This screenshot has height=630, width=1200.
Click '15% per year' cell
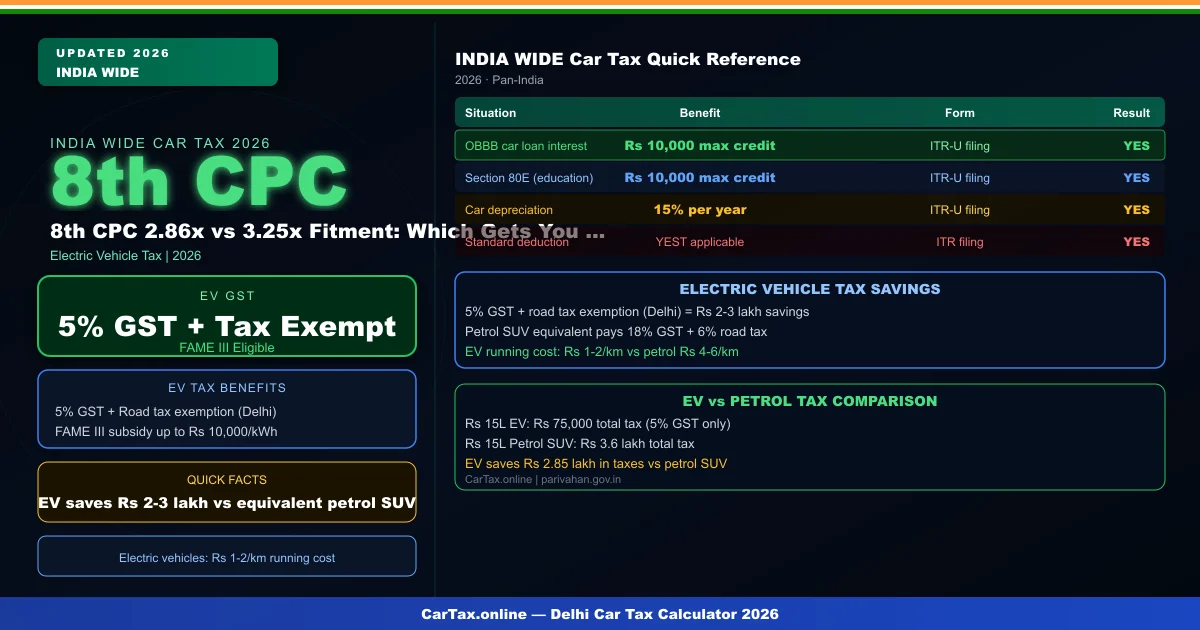pyautogui.click(x=700, y=210)
